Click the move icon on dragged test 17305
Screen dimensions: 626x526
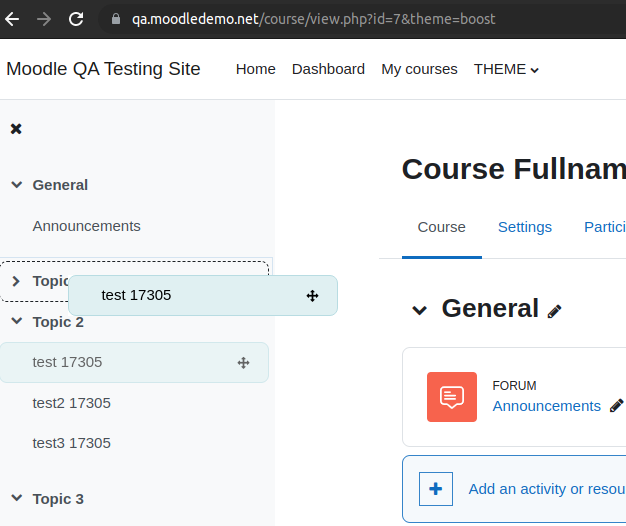312,296
